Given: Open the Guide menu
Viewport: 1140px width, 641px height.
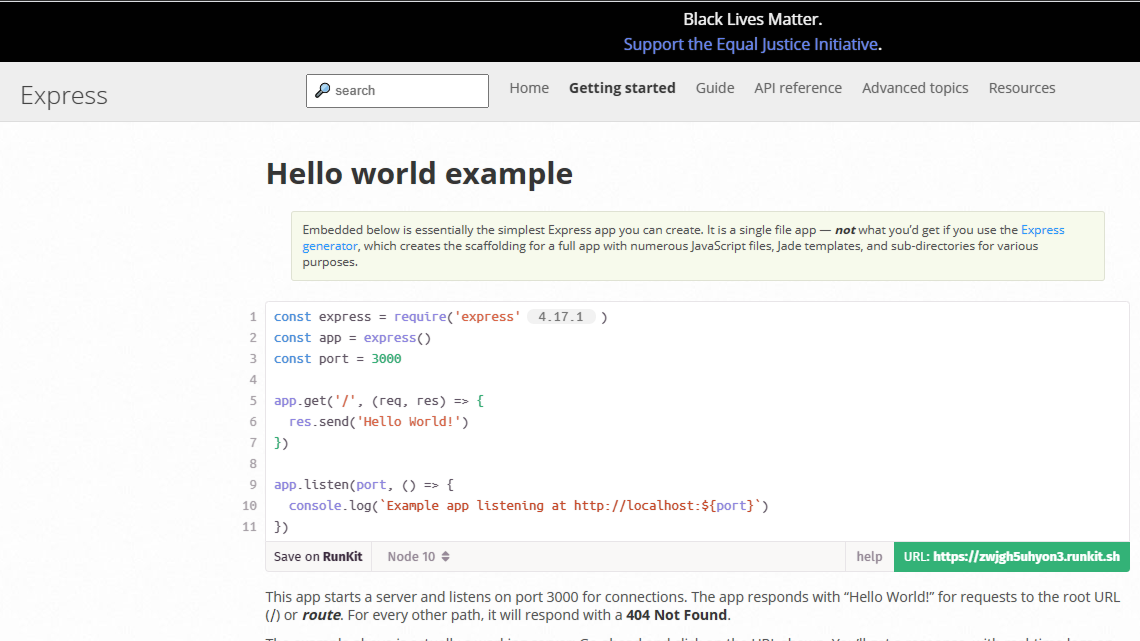Looking at the screenshot, I should (715, 88).
